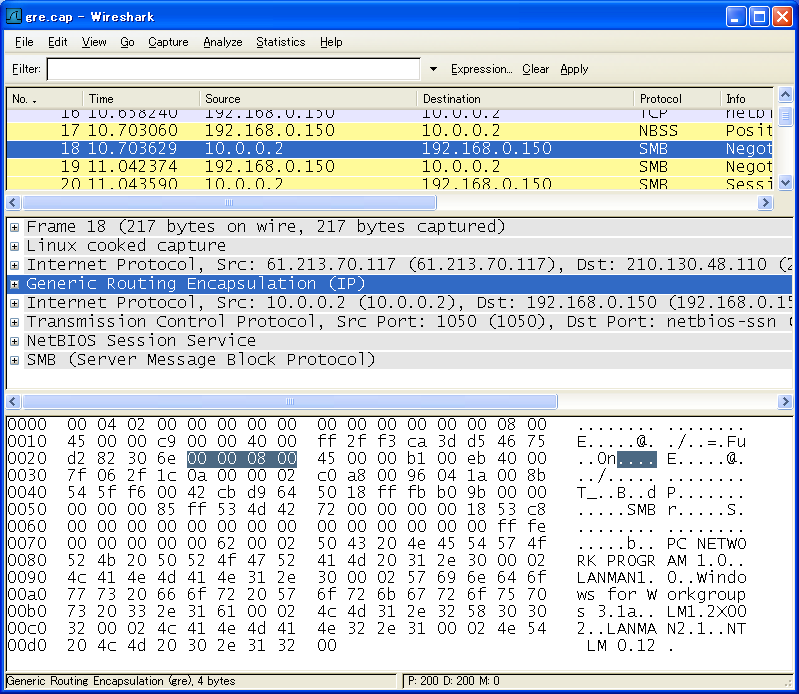The image size is (799, 694).
Task: Click ASCII text 'orkgroup' in hex pane
Action: [x=706, y=595]
